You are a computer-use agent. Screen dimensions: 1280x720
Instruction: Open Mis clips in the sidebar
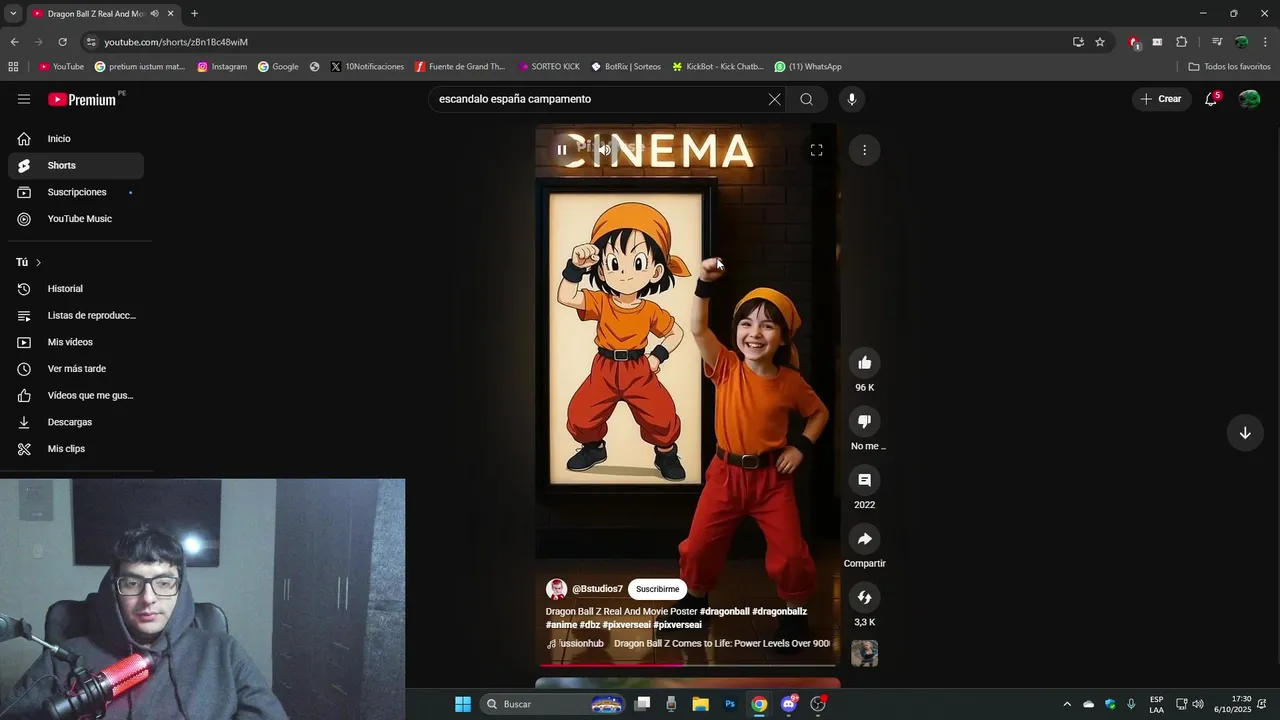click(76, 449)
